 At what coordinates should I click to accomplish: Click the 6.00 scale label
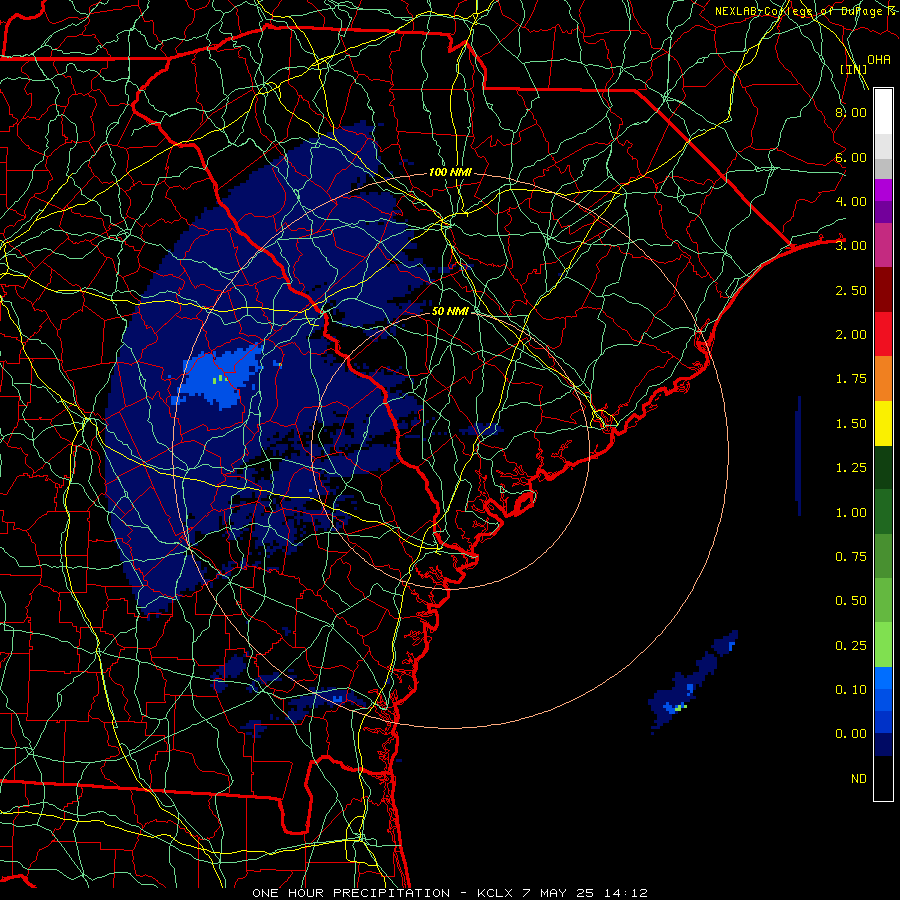click(x=851, y=157)
